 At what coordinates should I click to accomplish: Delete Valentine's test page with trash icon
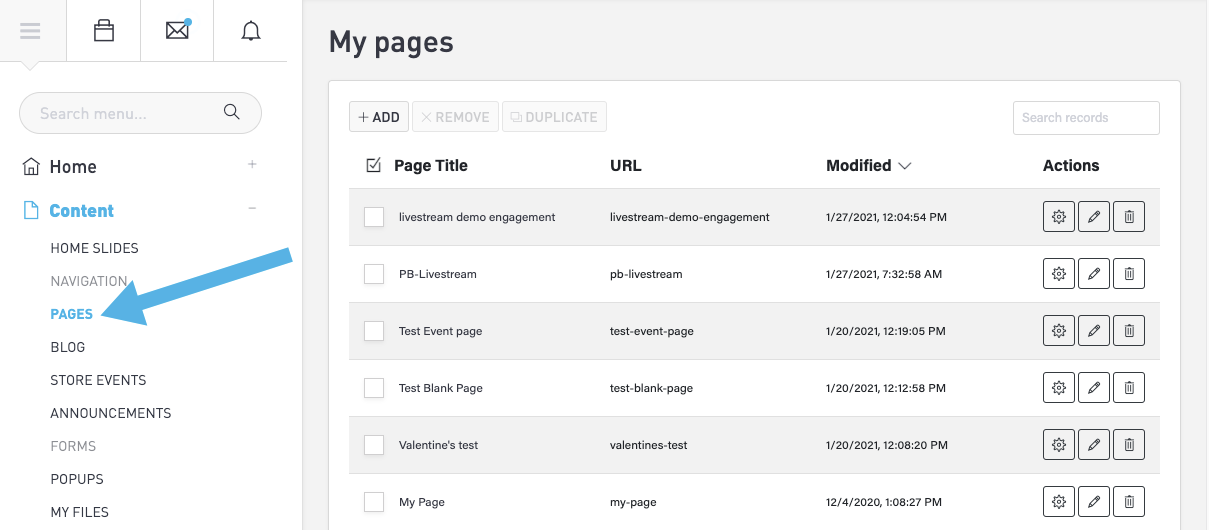coord(1129,445)
